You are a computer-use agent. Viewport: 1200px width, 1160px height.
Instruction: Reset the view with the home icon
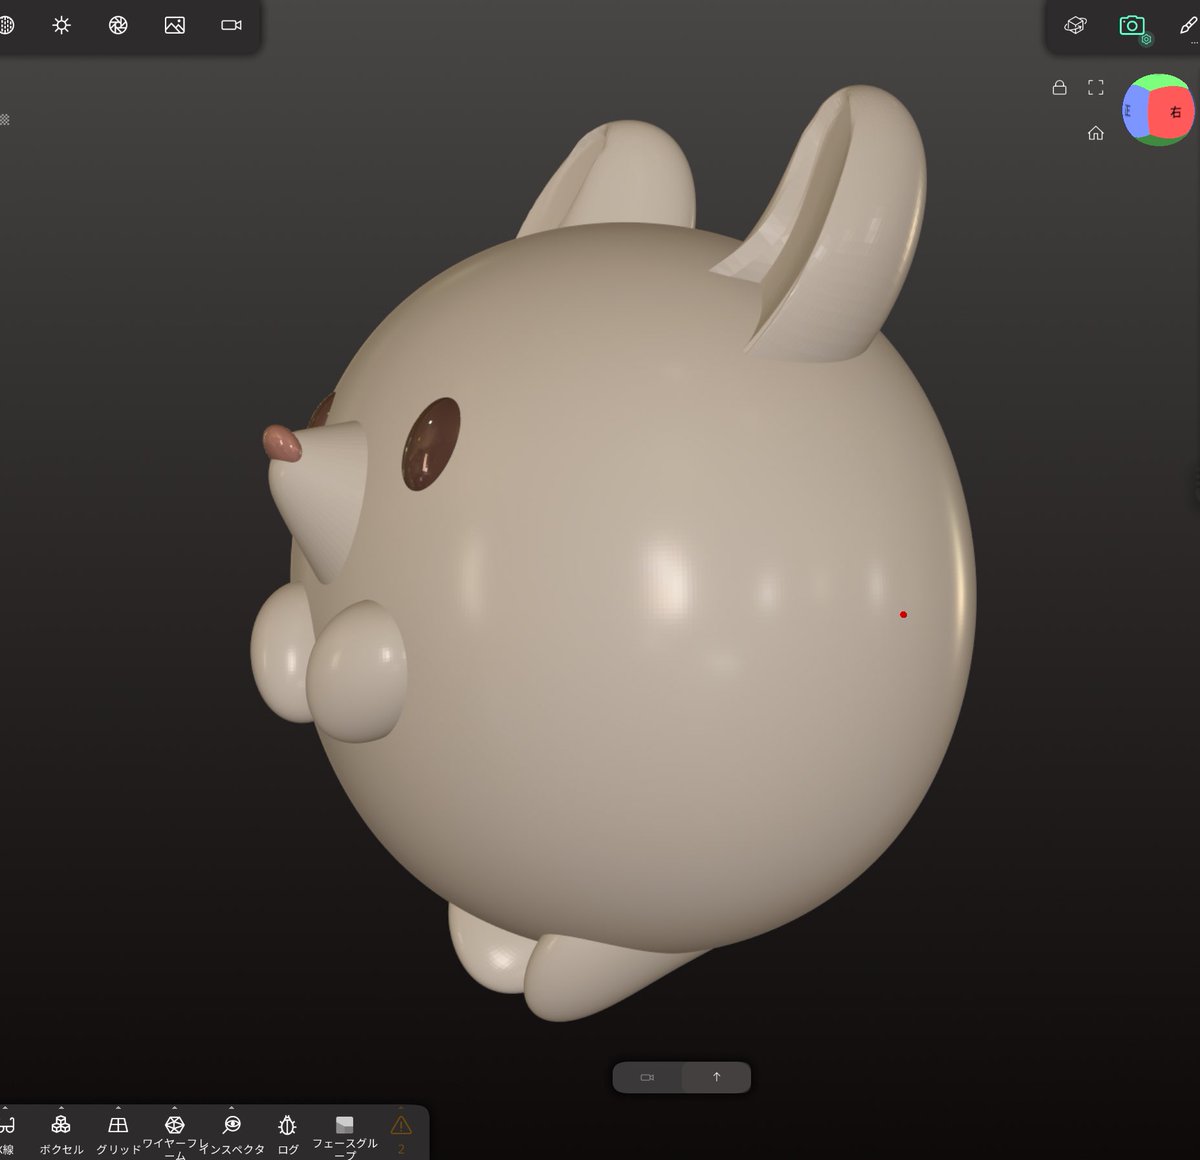[1096, 133]
